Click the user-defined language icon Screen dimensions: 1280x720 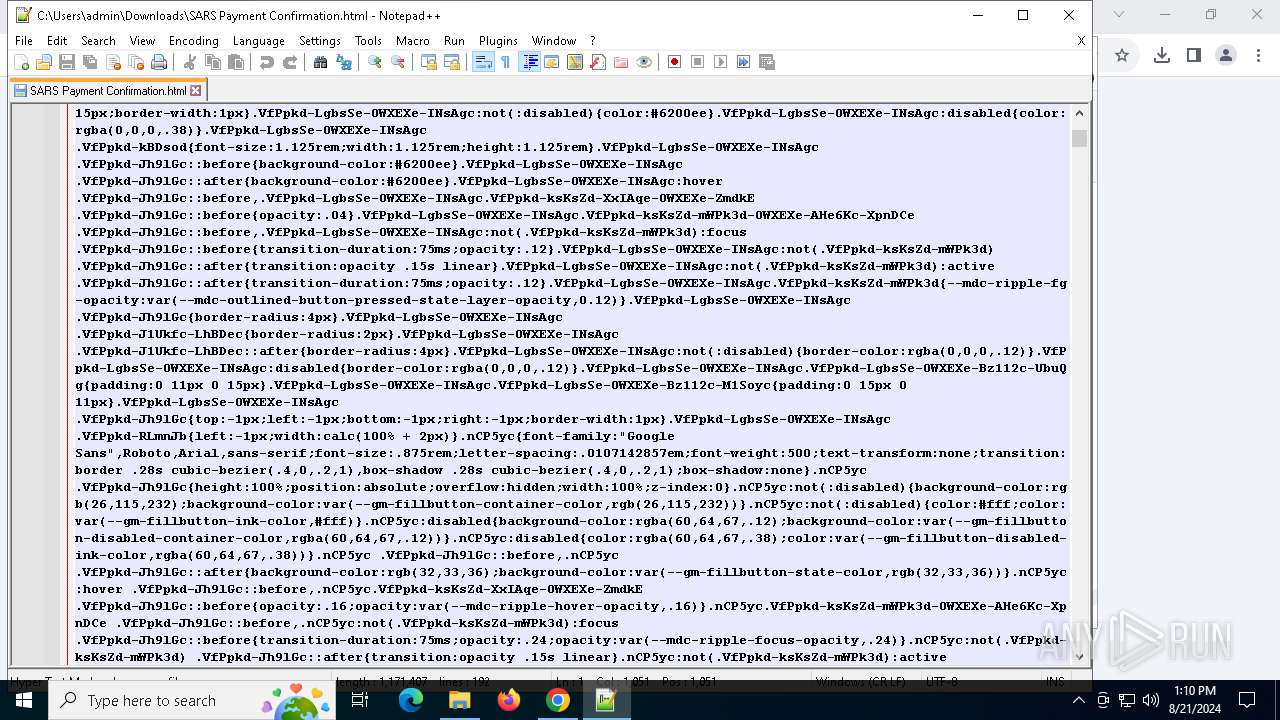click(552, 62)
